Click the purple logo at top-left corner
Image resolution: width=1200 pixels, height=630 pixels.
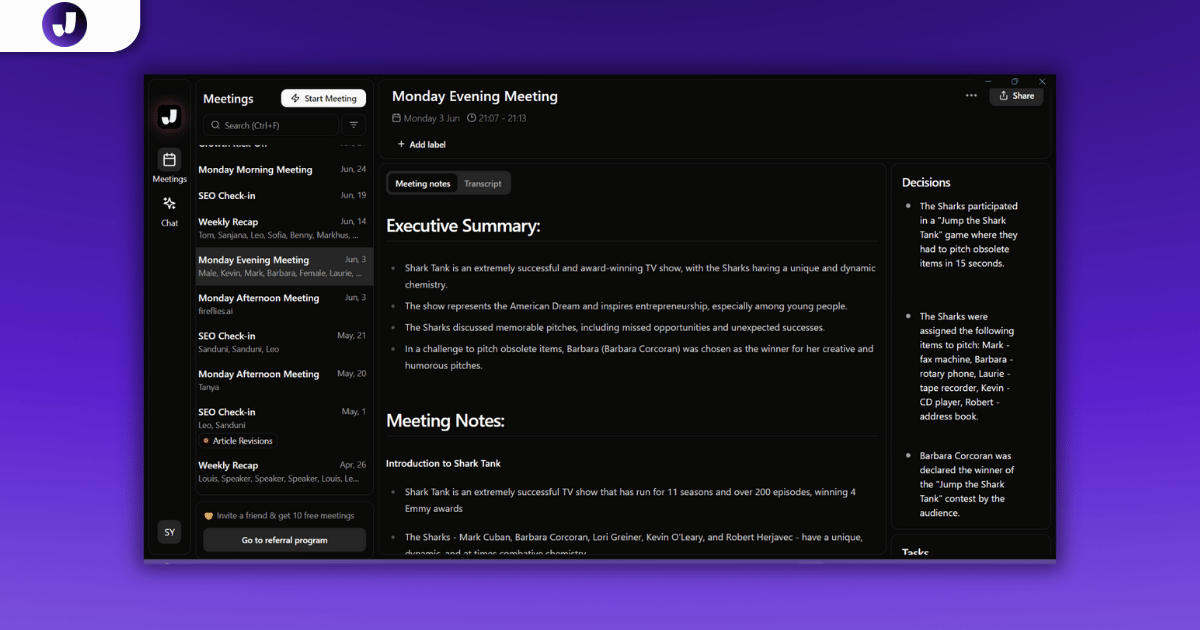65,24
